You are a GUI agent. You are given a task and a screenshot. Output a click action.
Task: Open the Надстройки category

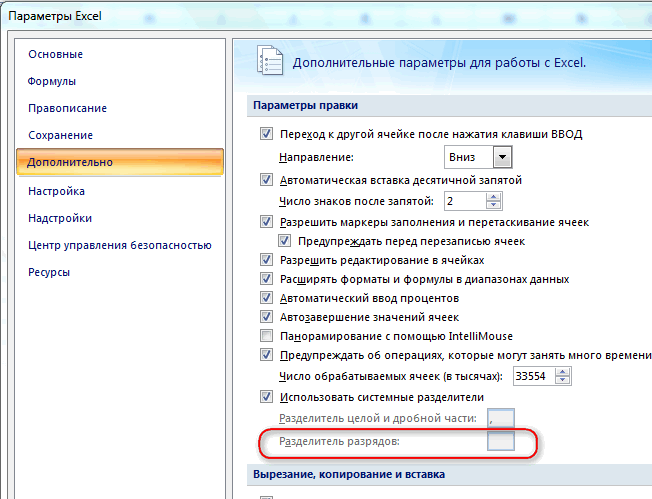click(x=60, y=218)
